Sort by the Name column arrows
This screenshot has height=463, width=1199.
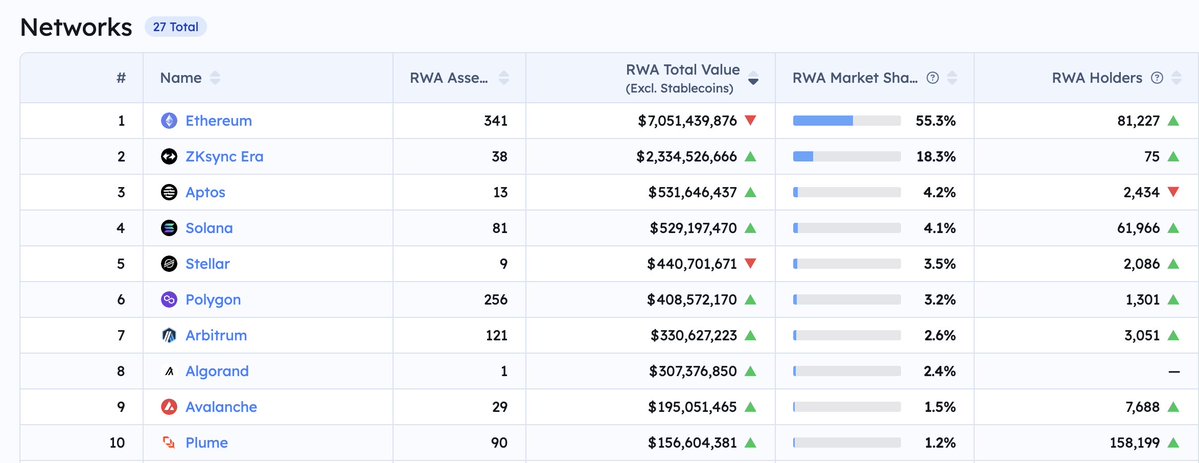(215, 78)
